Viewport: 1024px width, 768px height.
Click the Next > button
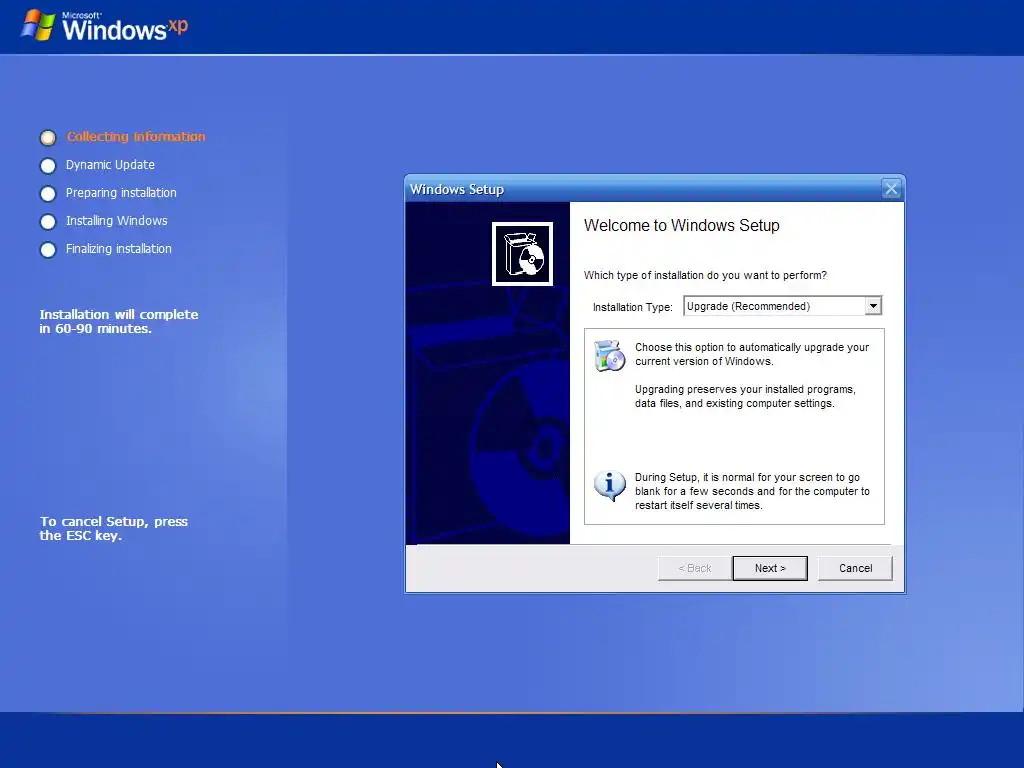pos(770,568)
